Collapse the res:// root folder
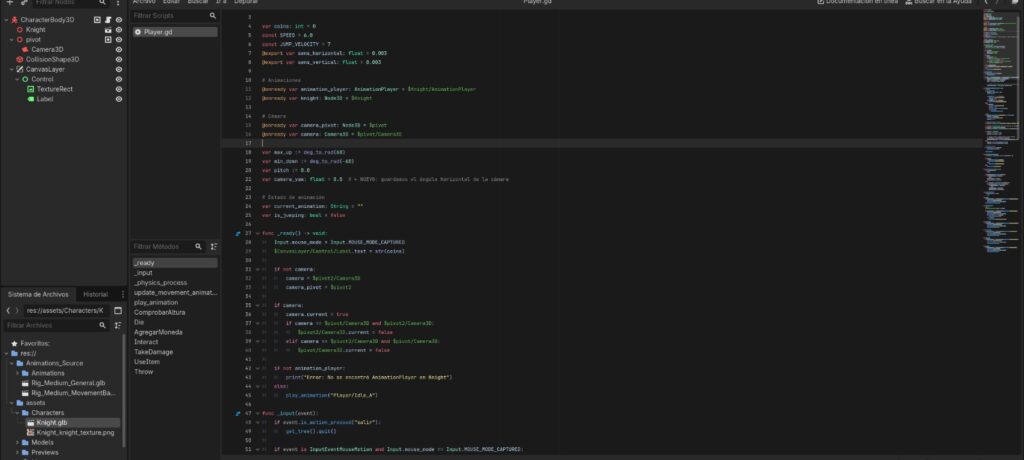 [x=7, y=353]
